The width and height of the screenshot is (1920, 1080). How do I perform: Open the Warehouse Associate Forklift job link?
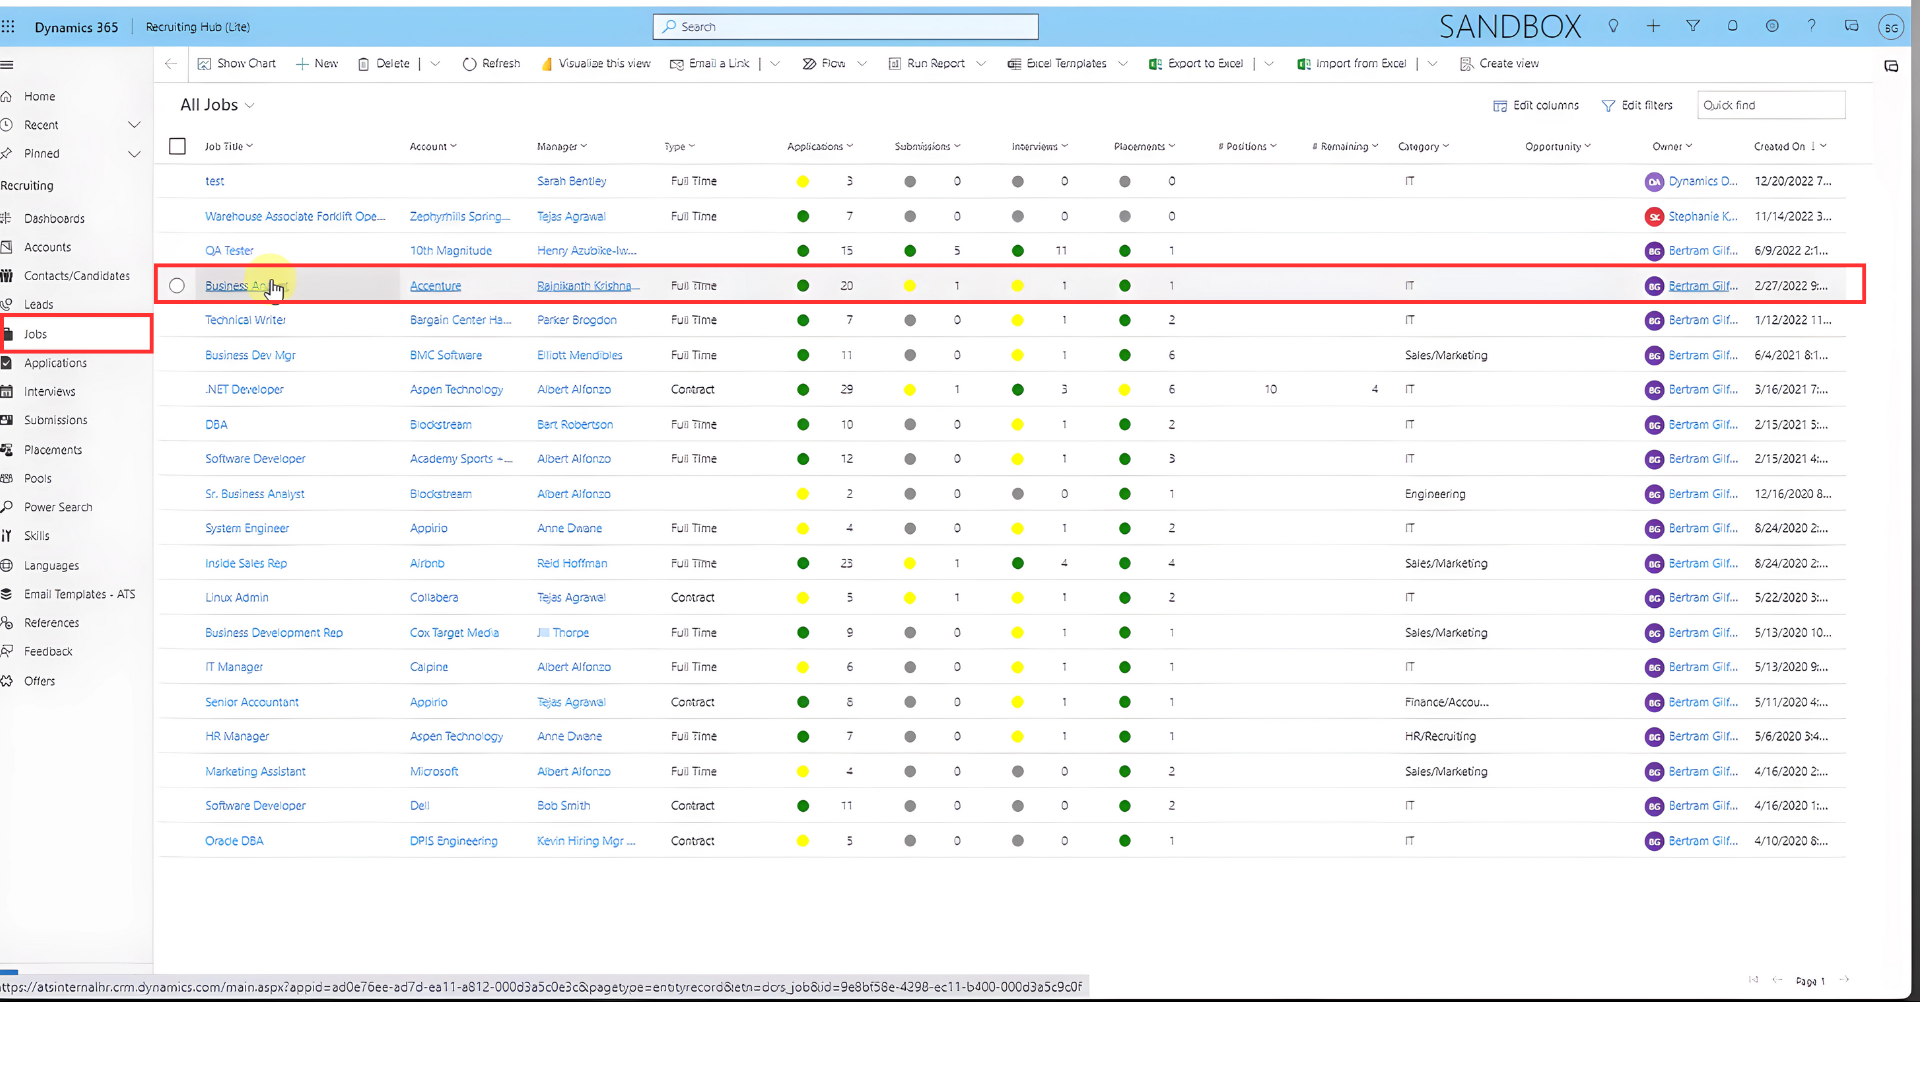coord(295,217)
